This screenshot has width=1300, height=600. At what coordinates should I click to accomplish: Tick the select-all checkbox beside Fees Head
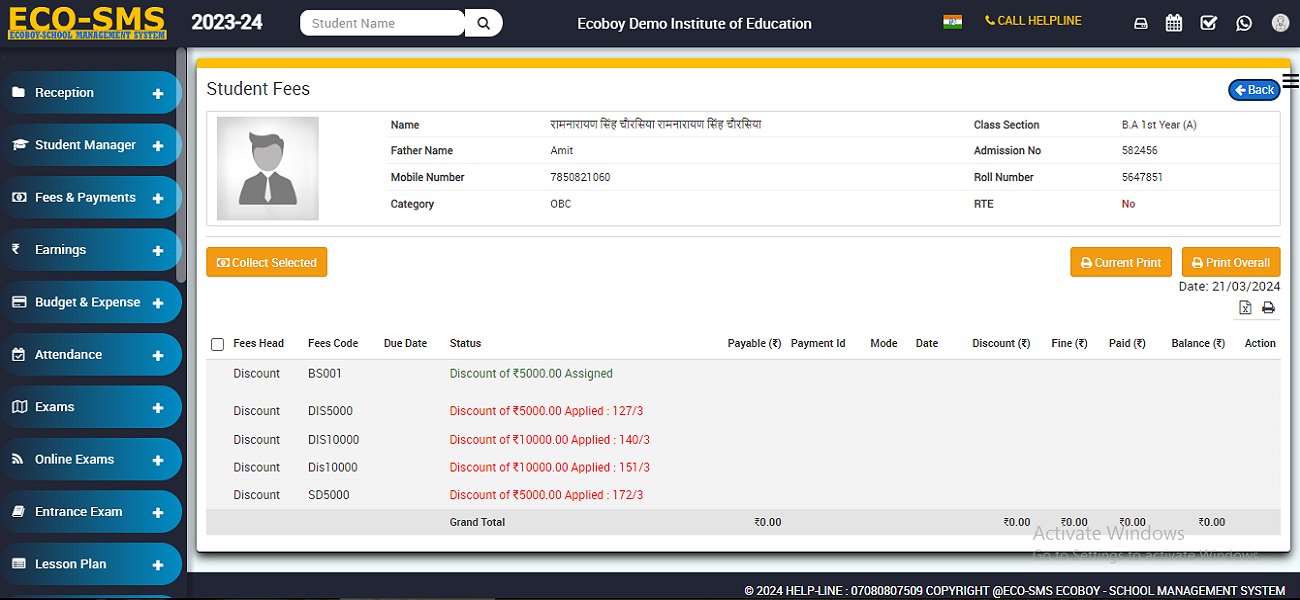pyautogui.click(x=217, y=344)
